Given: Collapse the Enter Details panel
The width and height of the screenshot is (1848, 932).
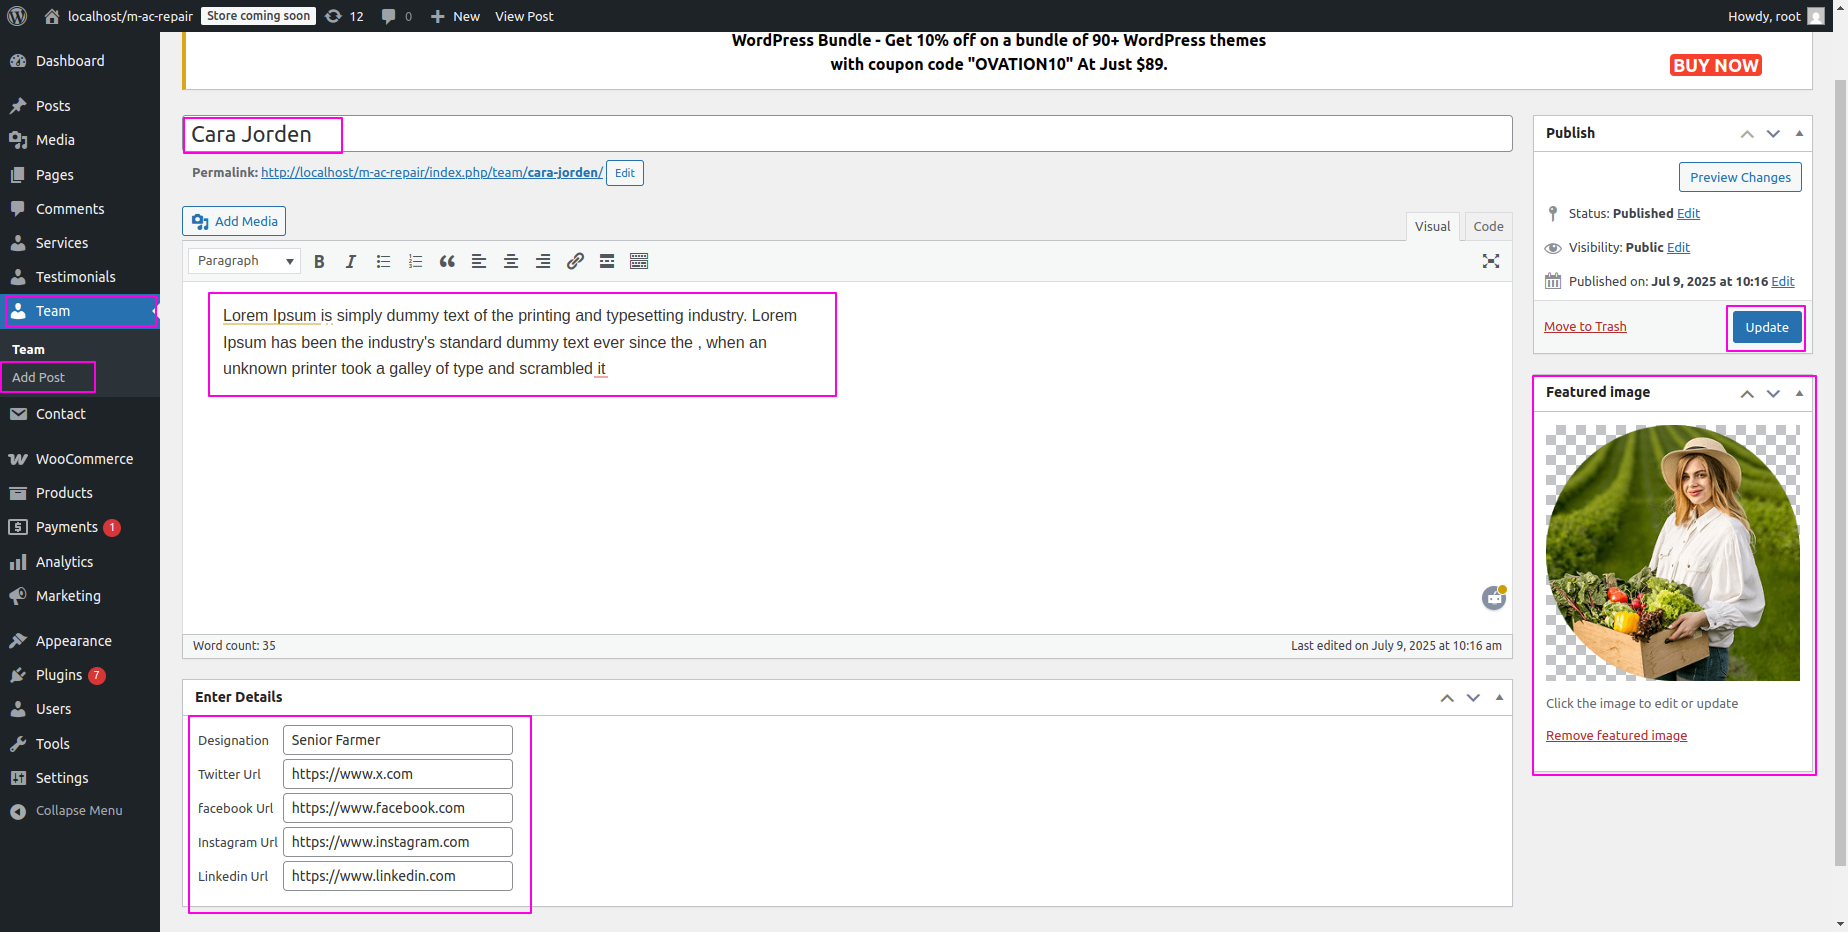Looking at the screenshot, I should click(x=1499, y=697).
